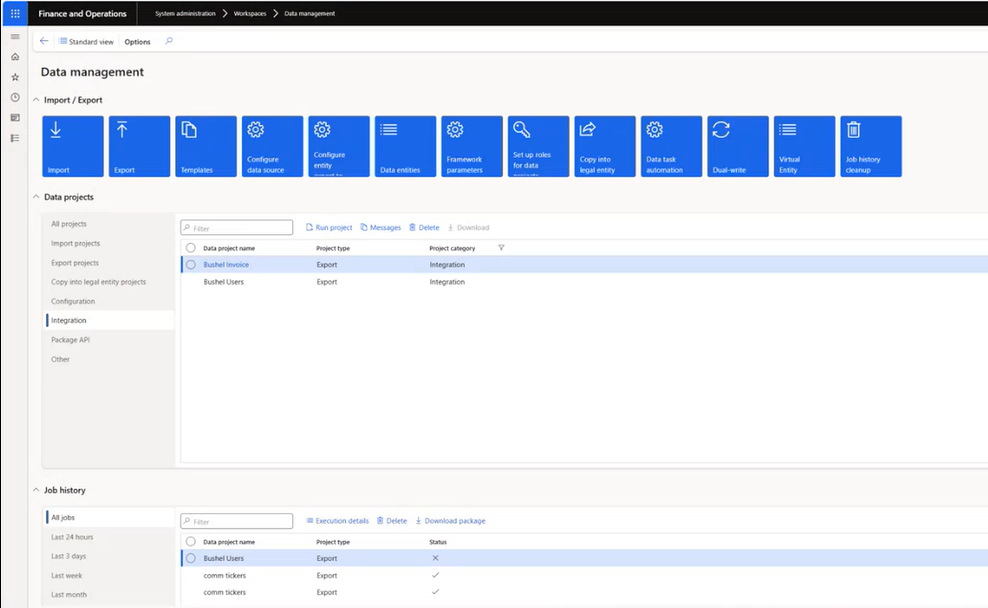Toggle select-all circle in Data projects grid
988x608 pixels.
pos(191,248)
